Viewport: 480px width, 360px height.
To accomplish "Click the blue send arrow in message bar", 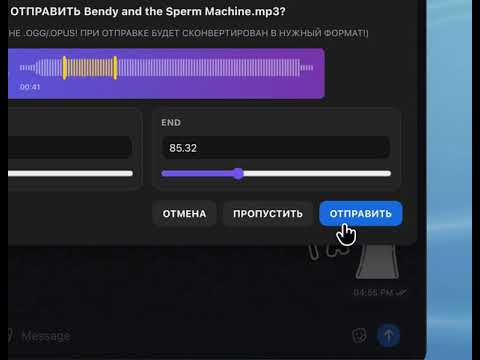I will [388, 335].
